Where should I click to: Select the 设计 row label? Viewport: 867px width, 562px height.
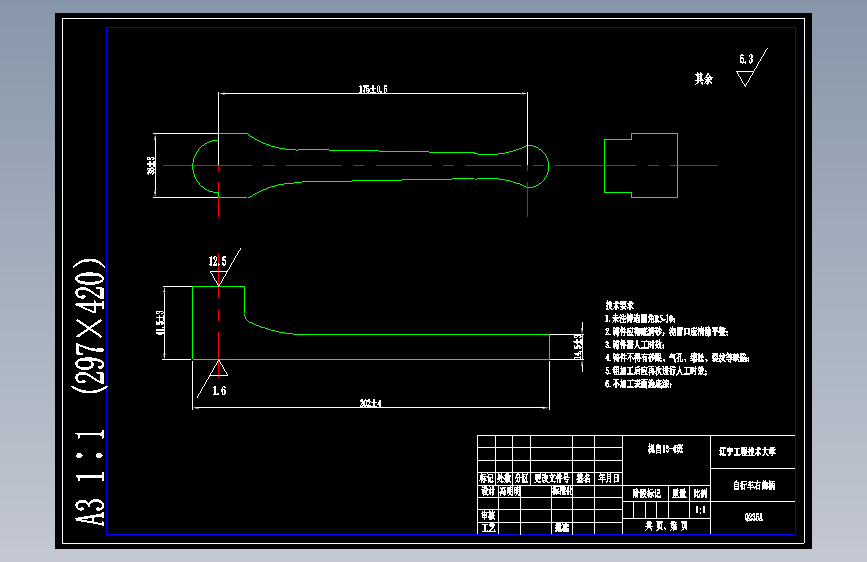tap(487, 491)
